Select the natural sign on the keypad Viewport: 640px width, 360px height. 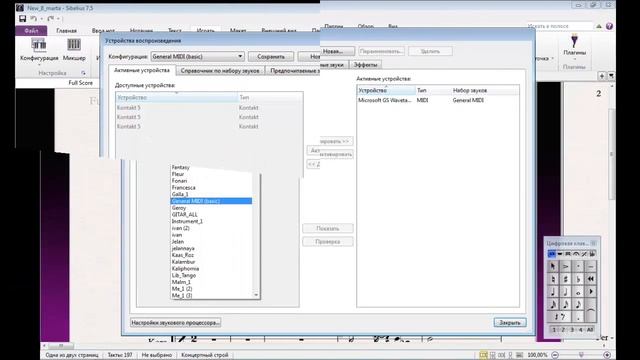point(553,279)
